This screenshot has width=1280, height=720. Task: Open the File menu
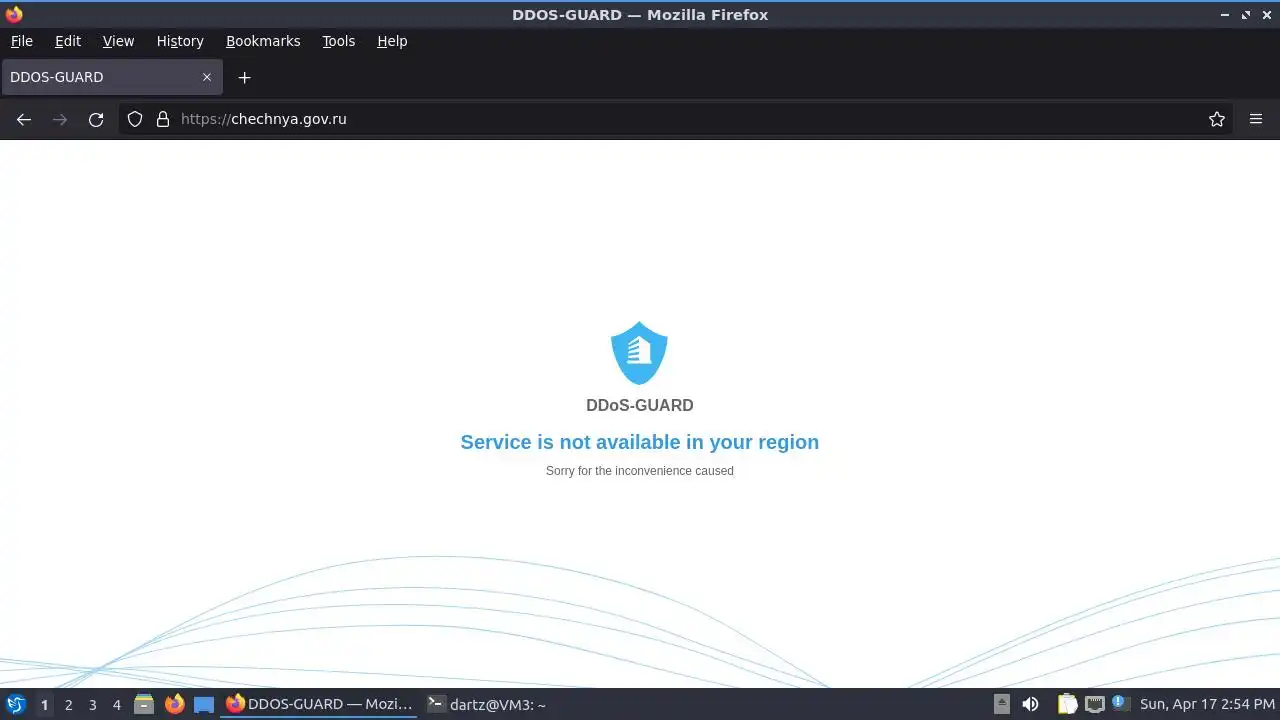pos(21,41)
